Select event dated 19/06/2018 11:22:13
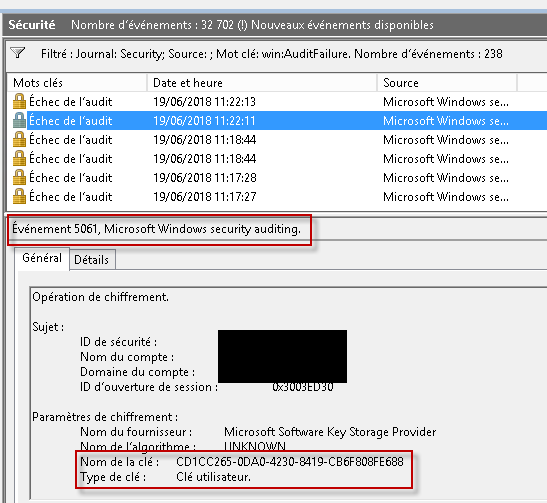 pos(204,102)
